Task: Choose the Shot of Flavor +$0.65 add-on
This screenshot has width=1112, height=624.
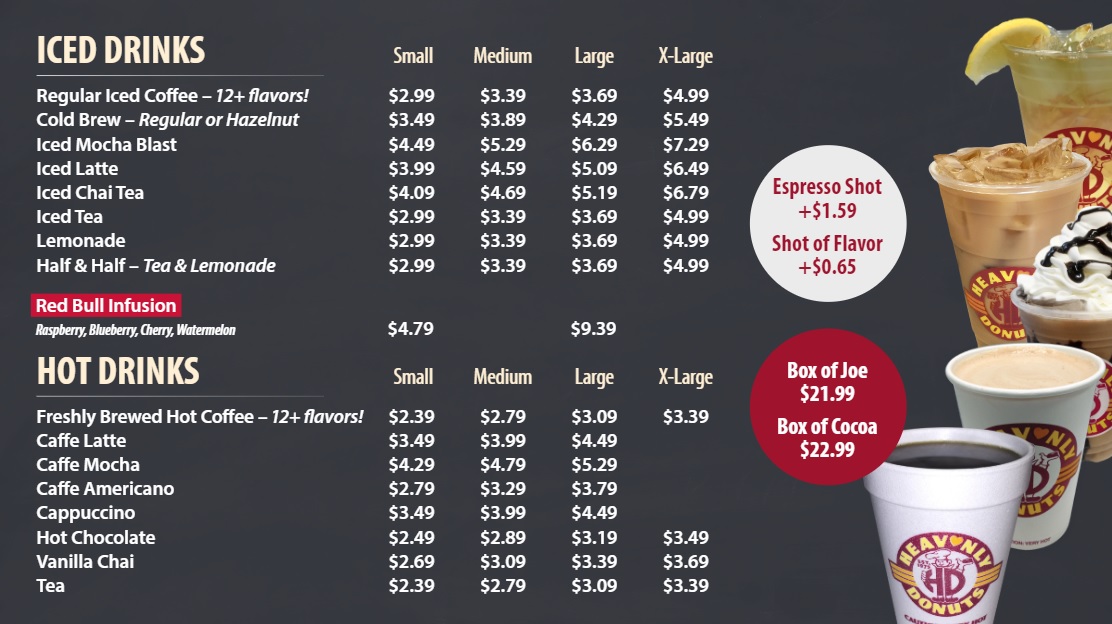Action: [827, 254]
